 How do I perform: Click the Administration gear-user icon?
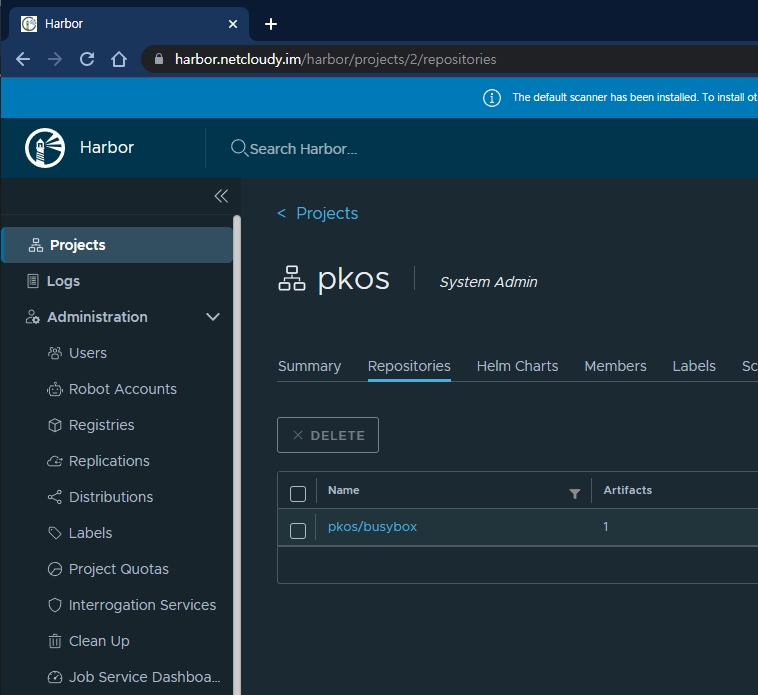pyautogui.click(x=32, y=317)
